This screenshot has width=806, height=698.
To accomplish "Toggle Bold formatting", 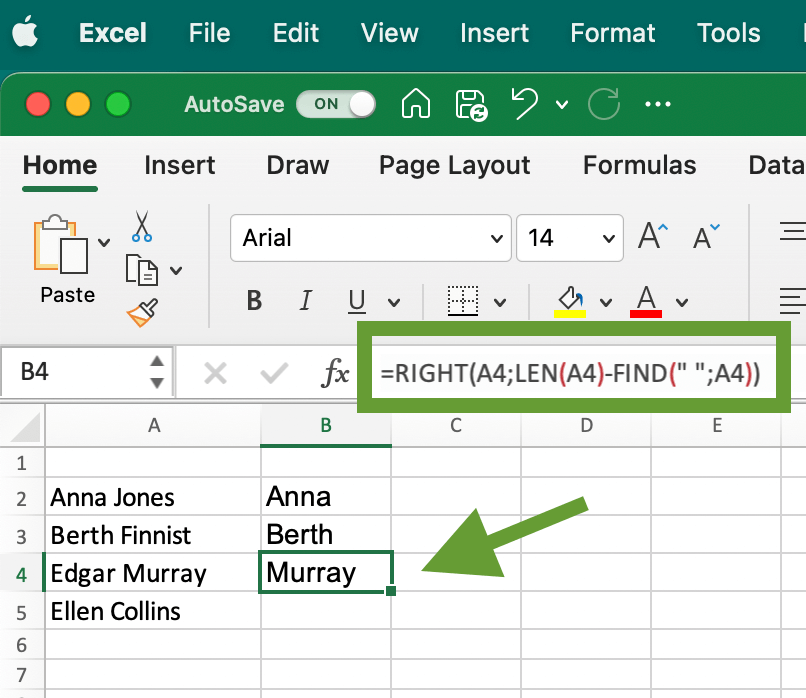I will tap(253, 300).
